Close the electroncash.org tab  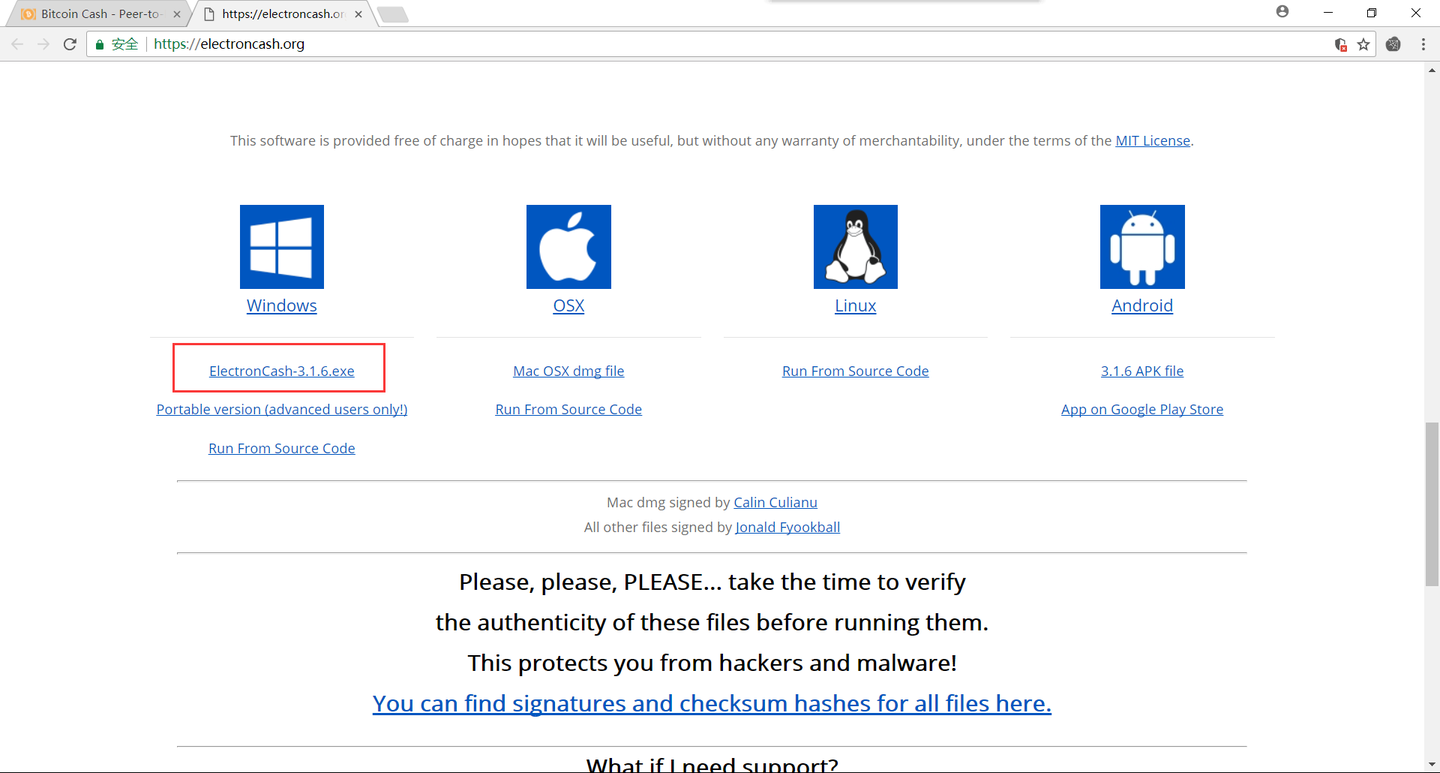tap(359, 14)
